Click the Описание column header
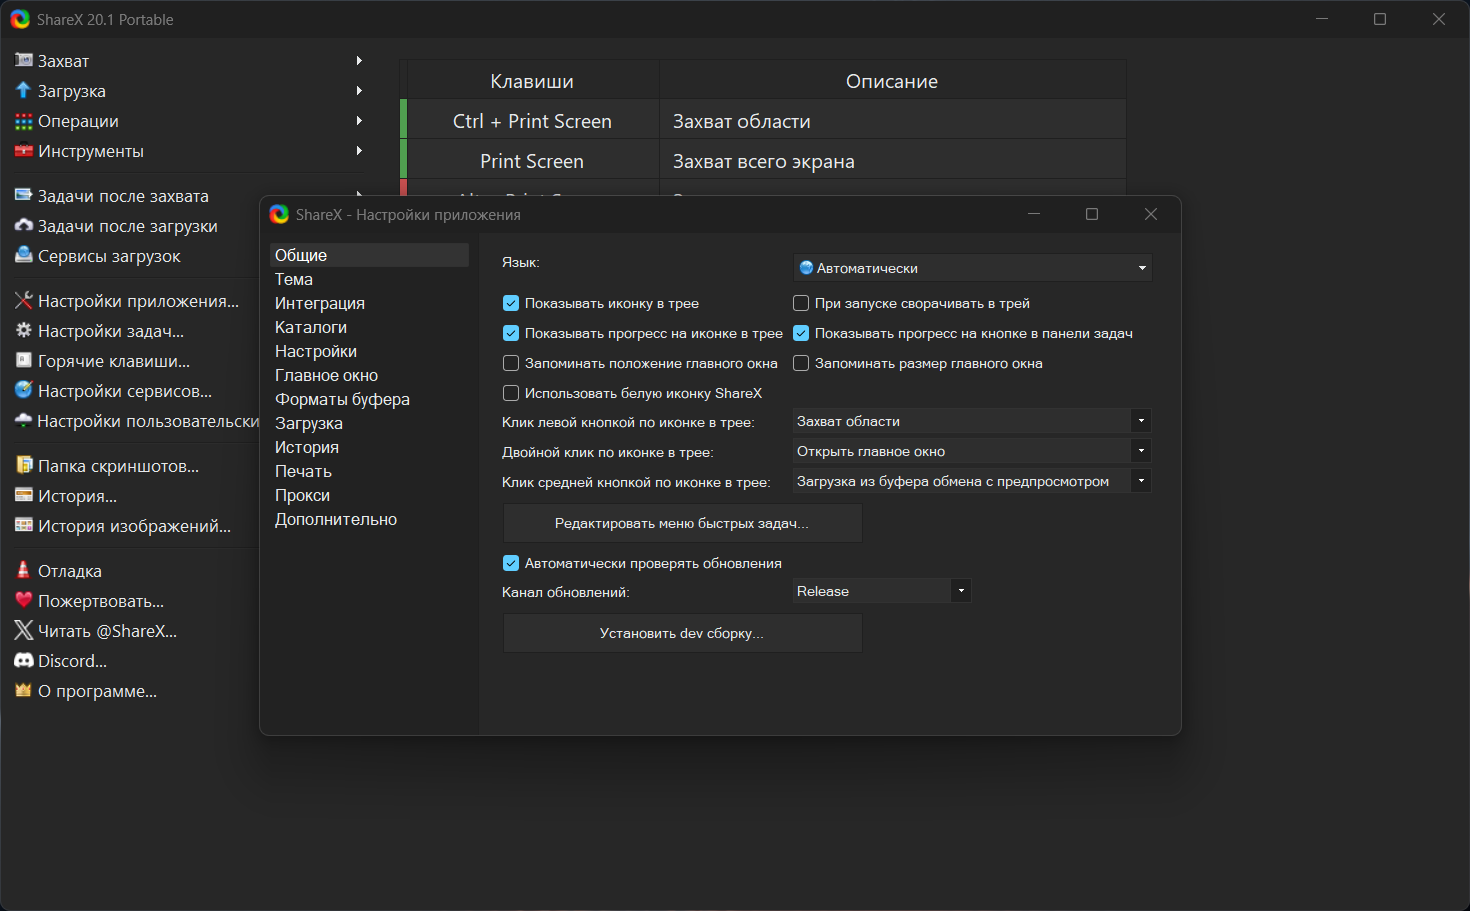Image resolution: width=1470 pixels, height=911 pixels. [x=893, y=81]
